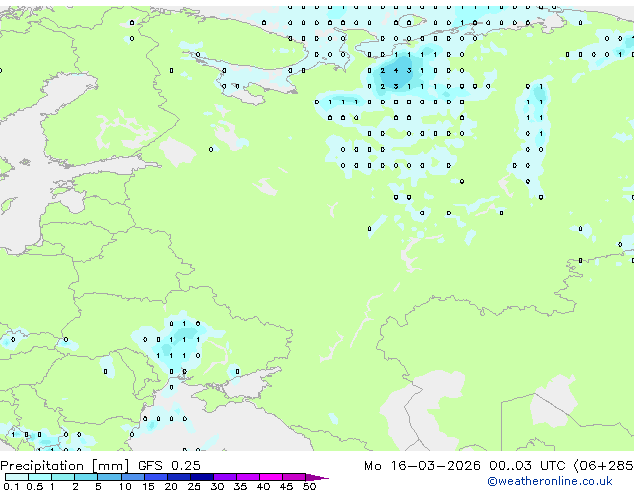634x490 pixels.
Task: Select the '35' legend scale label
Action: click(240, 486)
